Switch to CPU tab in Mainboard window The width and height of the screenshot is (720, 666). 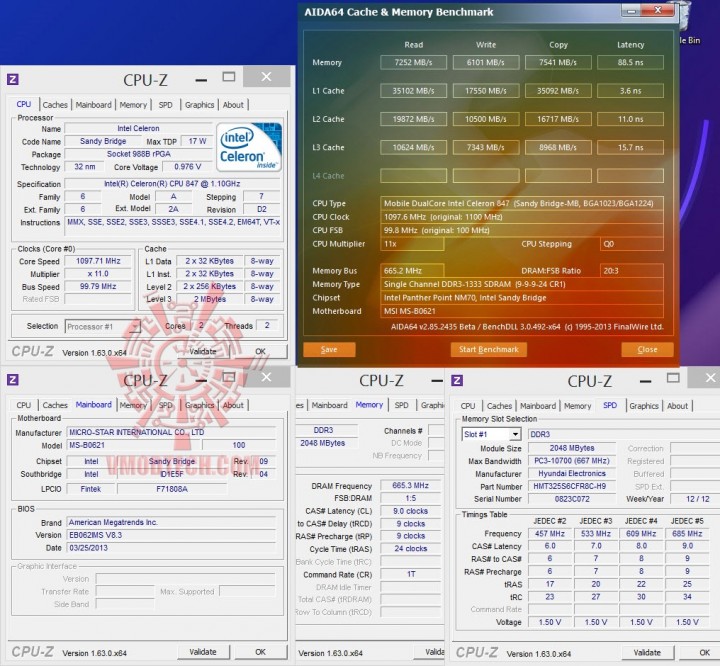(x=24, y=405)
